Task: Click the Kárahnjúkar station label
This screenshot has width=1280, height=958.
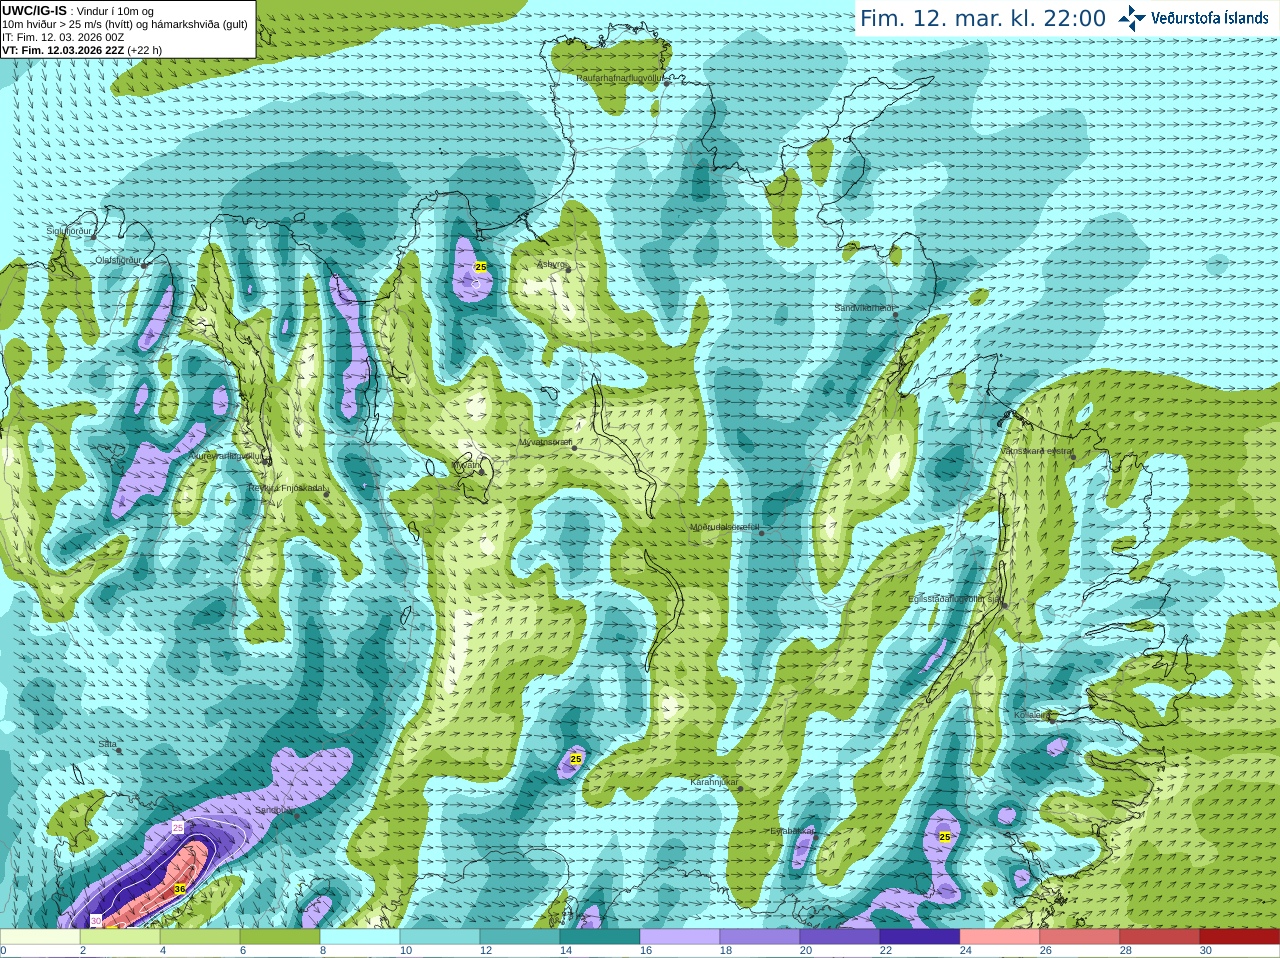Action: (x=714, y=782)
